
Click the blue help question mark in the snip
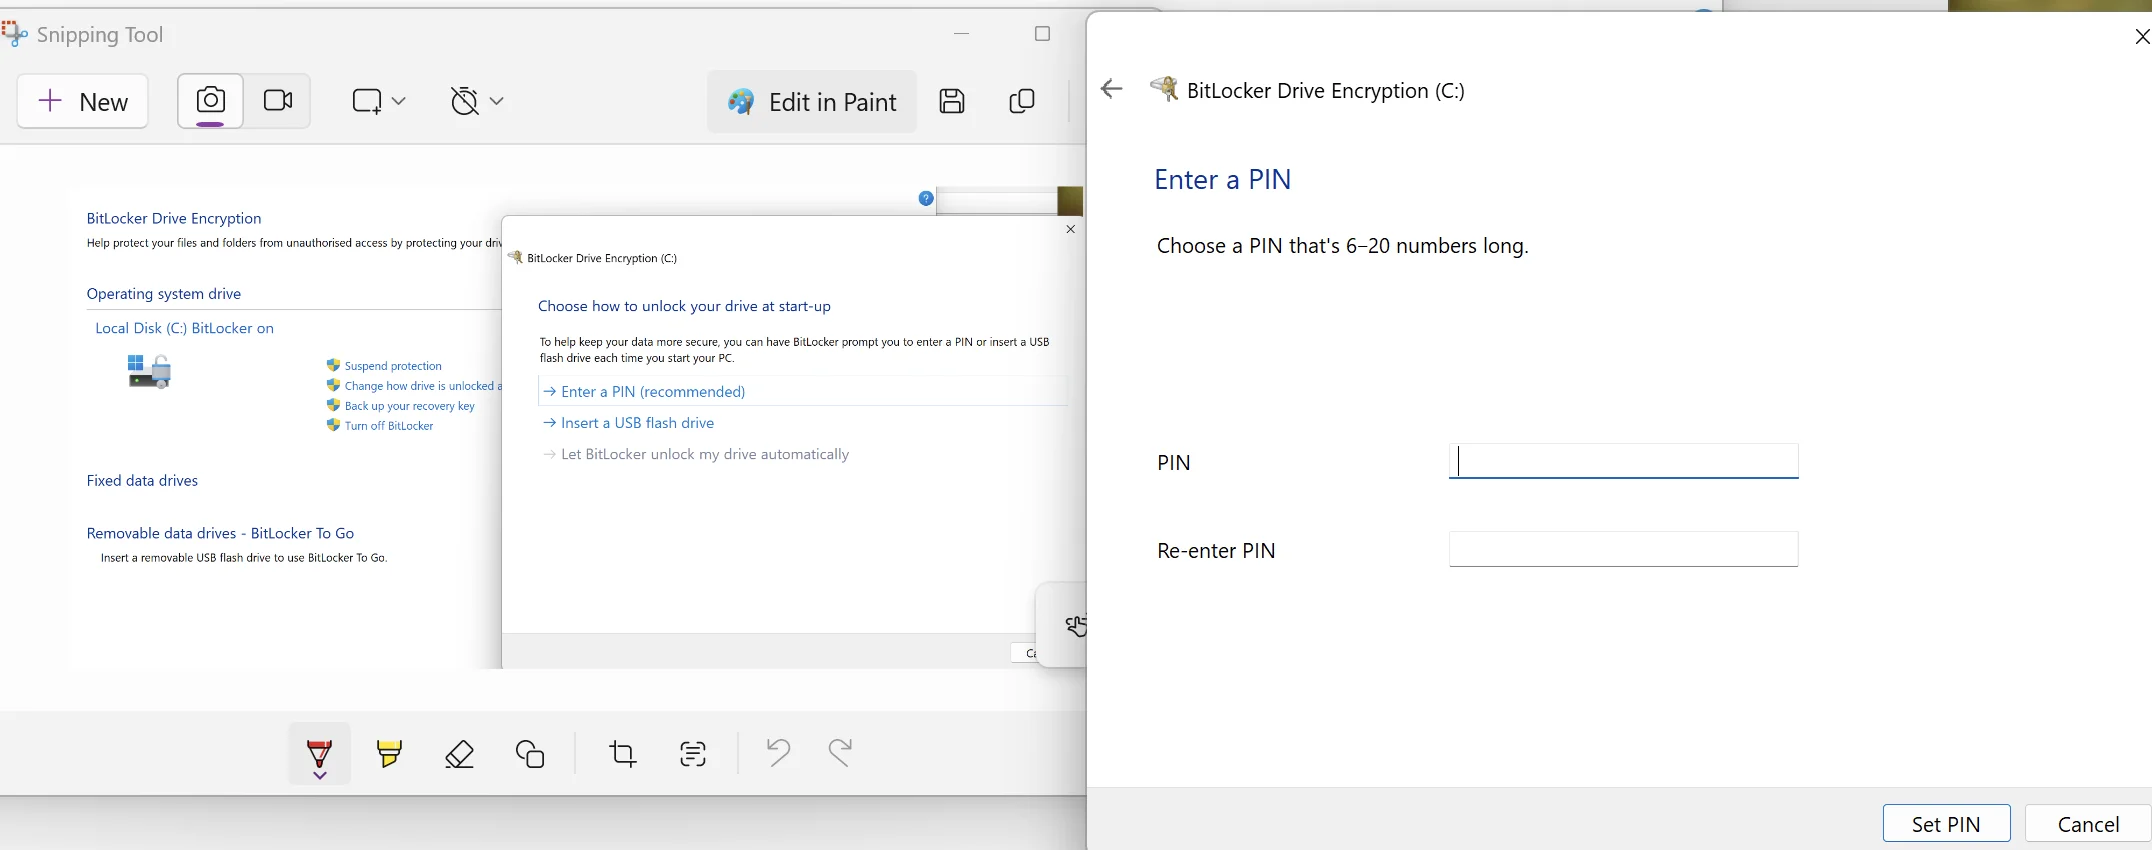coord(926,198)
